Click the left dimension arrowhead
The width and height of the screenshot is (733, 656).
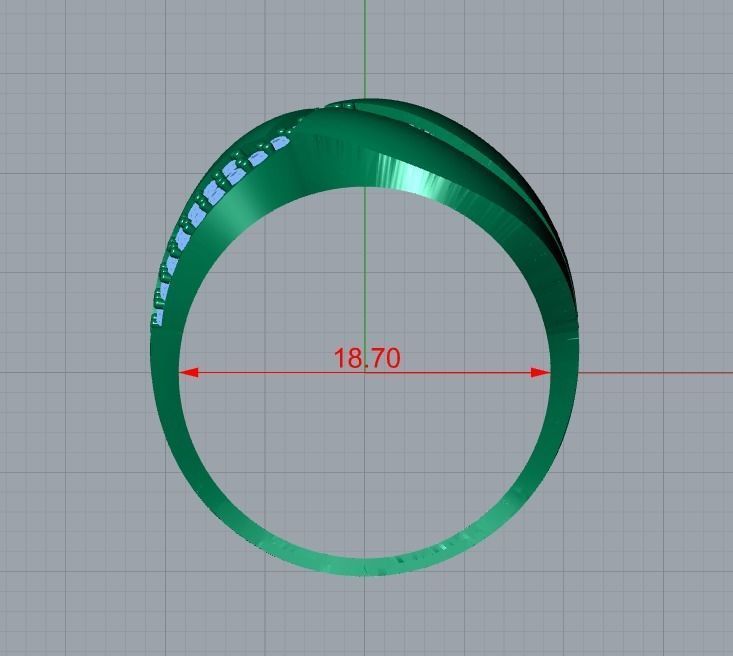[x=189, y=373]
